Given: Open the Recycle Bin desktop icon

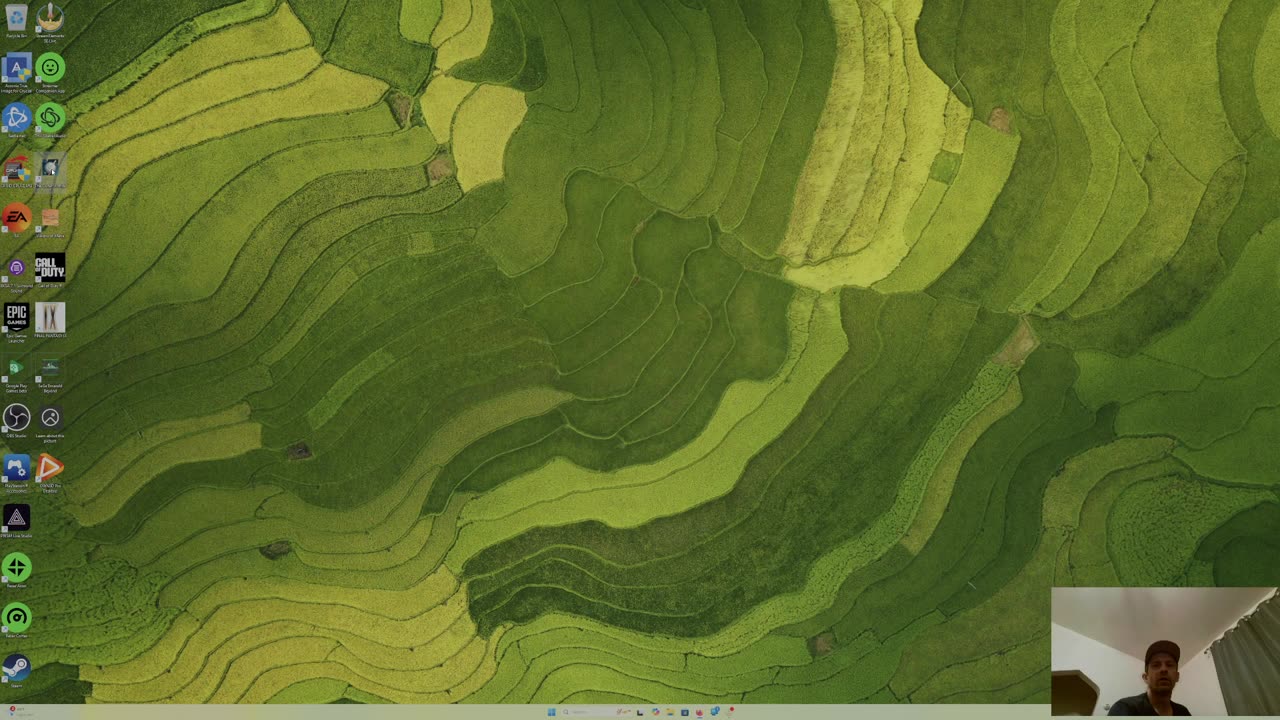Looking at the screenshot, I should [x=16, y=20].
